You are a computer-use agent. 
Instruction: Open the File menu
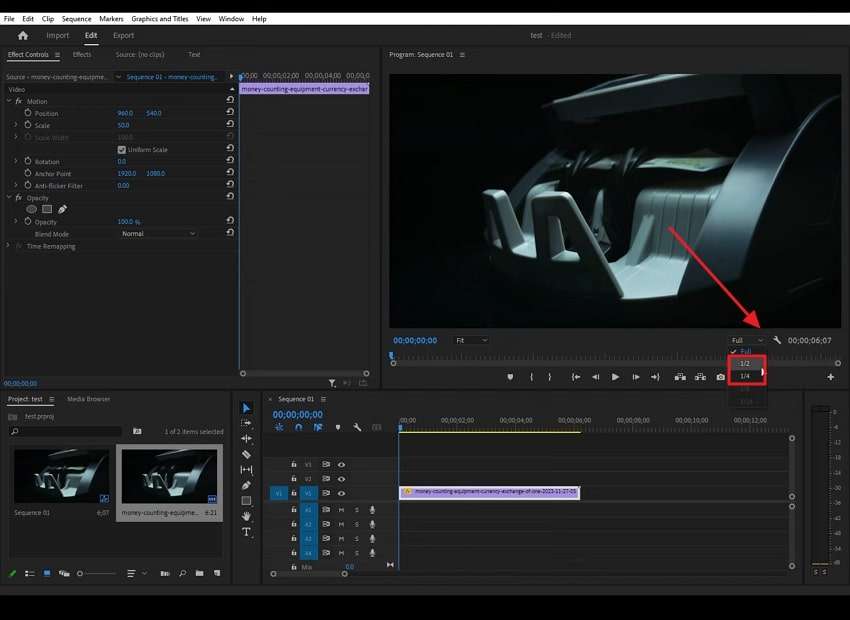(x=9, y=18)
